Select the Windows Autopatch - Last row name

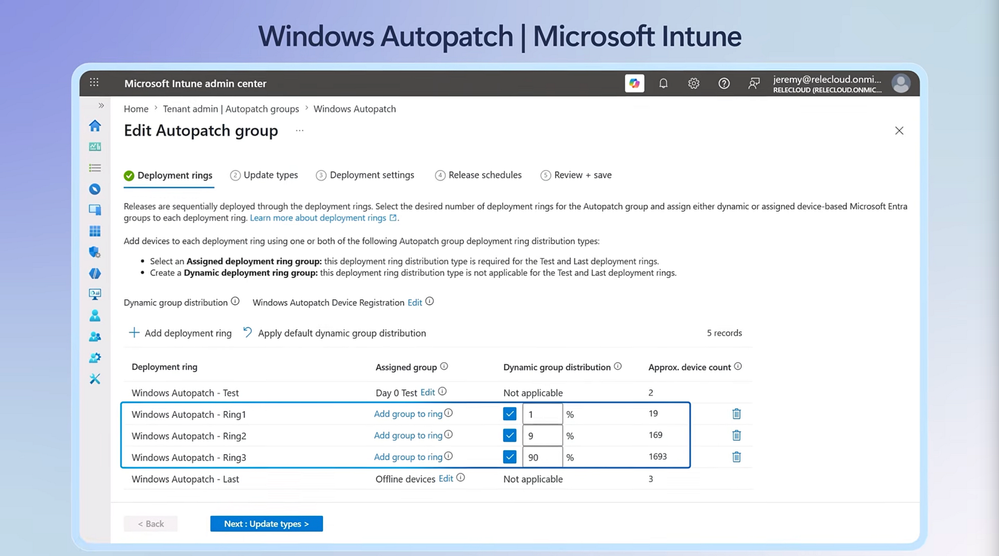point(185,479)
